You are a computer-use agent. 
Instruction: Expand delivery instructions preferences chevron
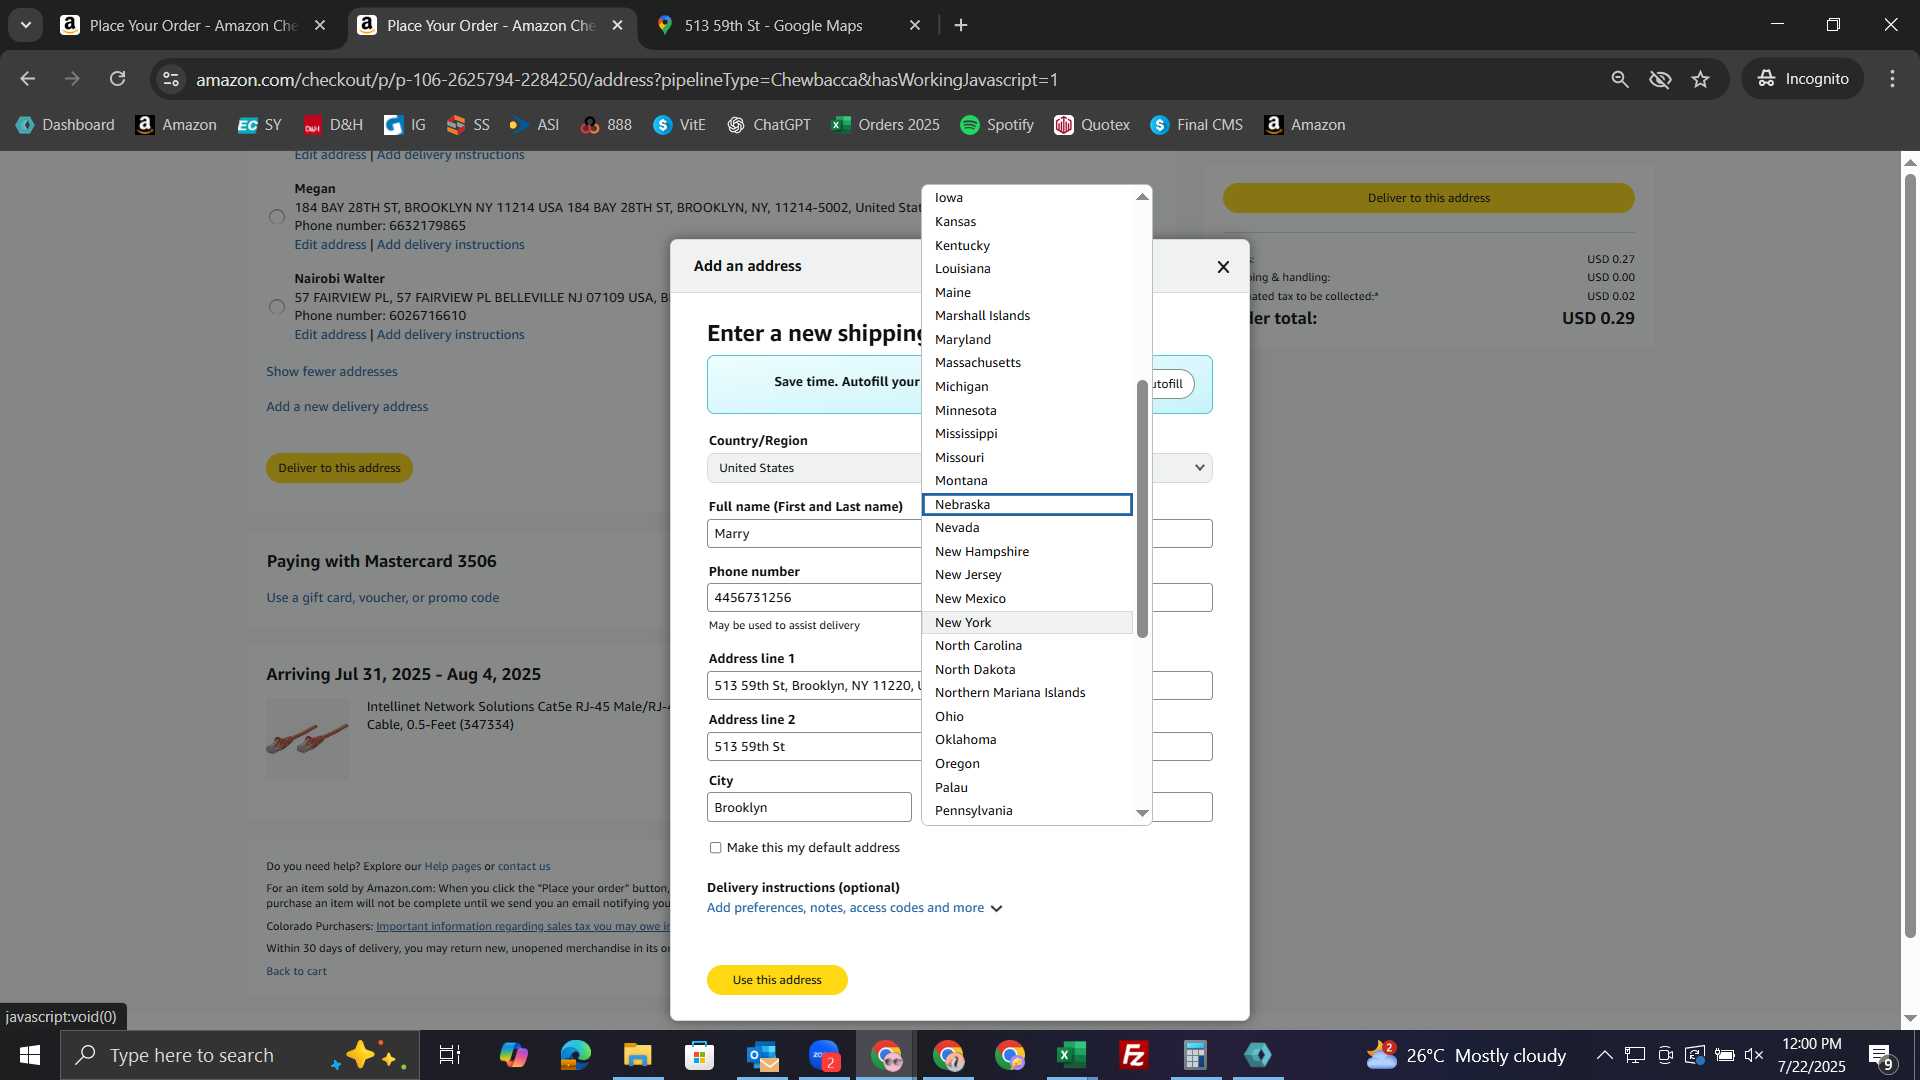pyautogui.click(x=996, y=909)
